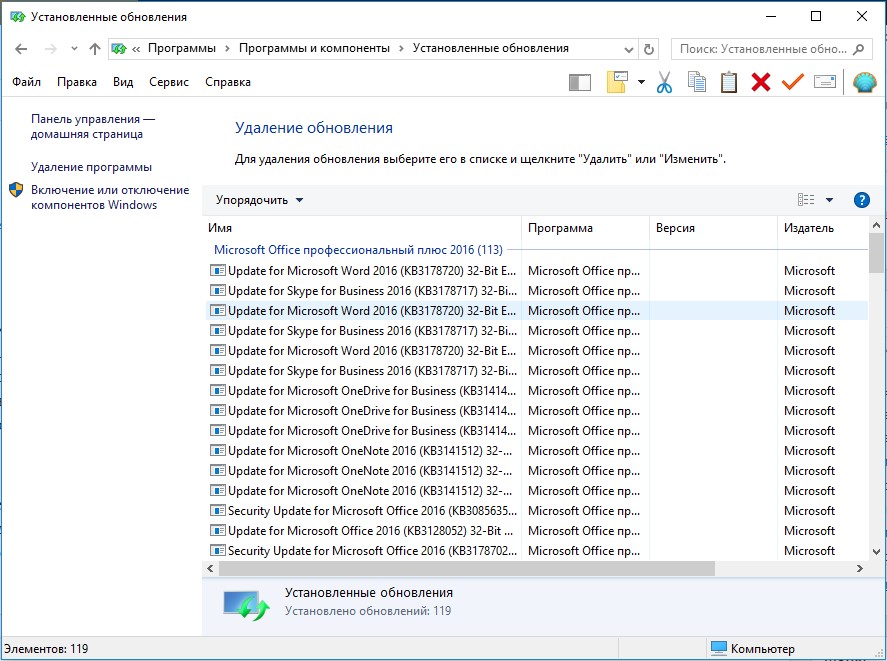Click the vertical scrollbar down arrow
This screenshot has height=661, width=887.
pyautogui.click(x=876, y=551)
